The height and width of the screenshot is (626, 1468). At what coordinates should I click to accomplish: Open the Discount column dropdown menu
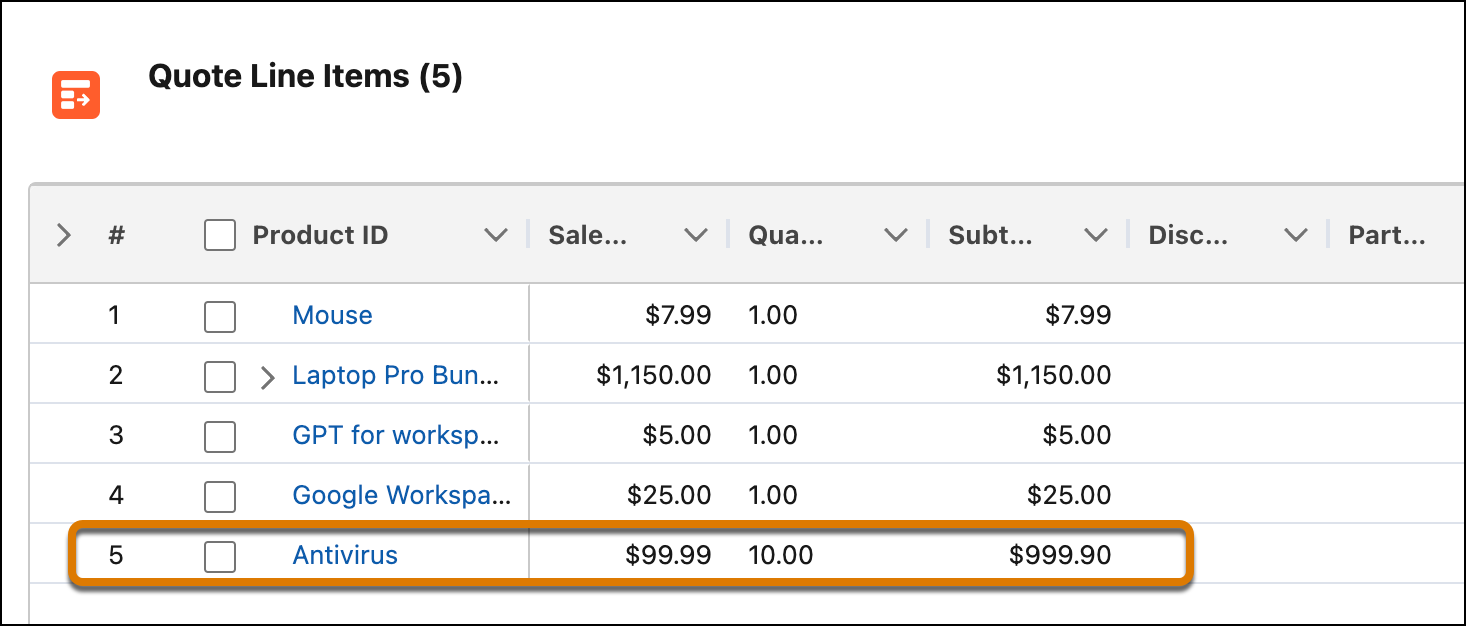[x=1296, y=235]
